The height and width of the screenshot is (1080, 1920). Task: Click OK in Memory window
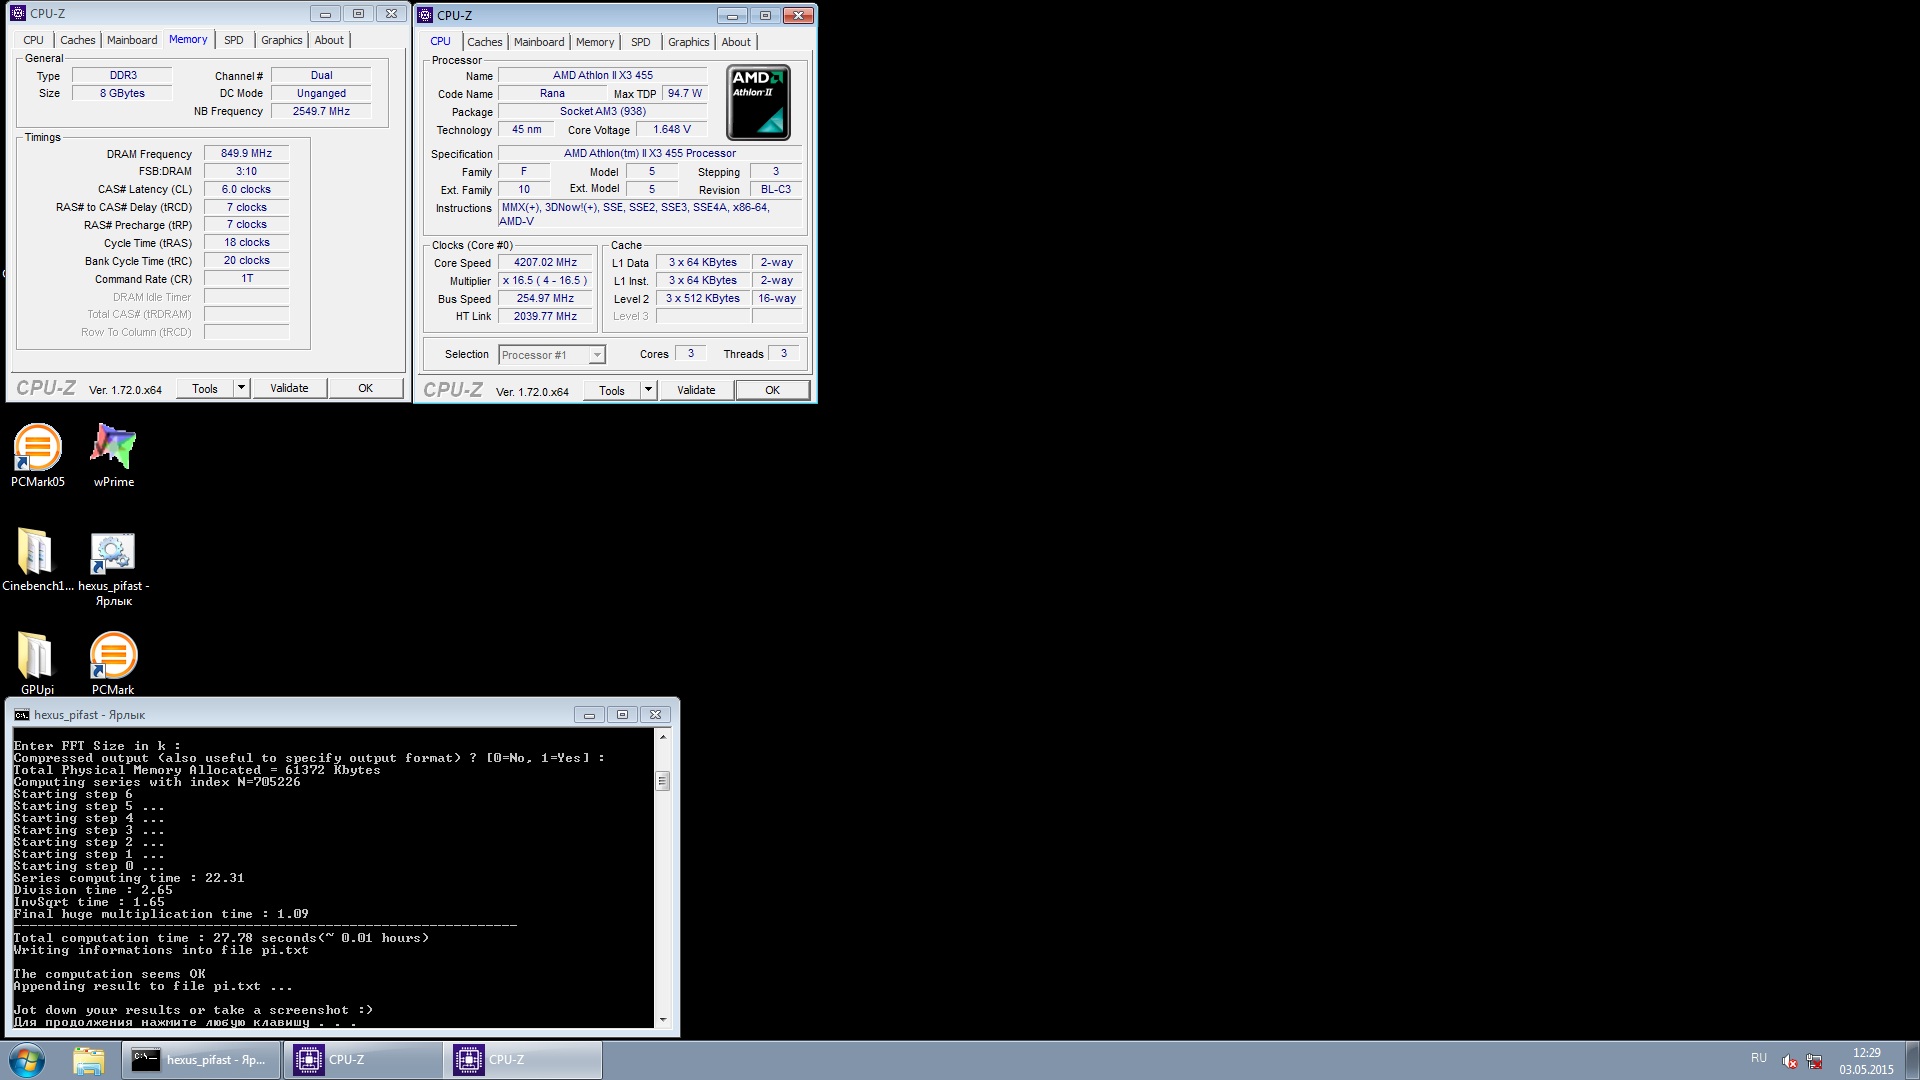(366, 388)
